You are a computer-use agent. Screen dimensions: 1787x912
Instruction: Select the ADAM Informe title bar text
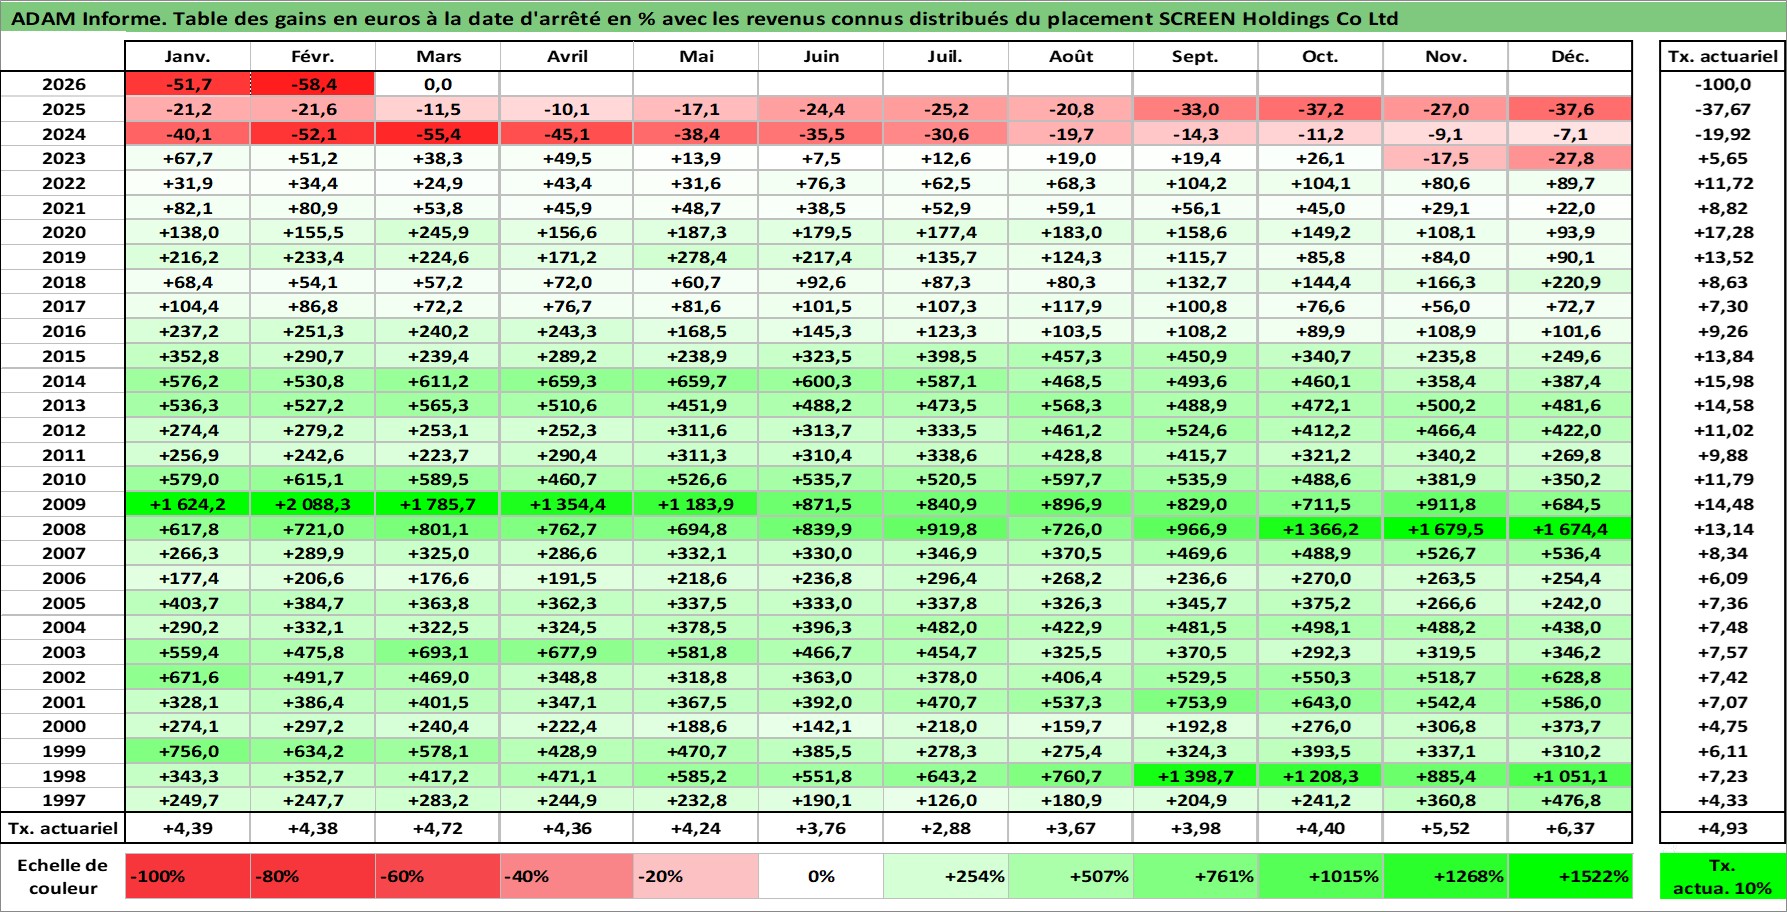tap(704, 18)
